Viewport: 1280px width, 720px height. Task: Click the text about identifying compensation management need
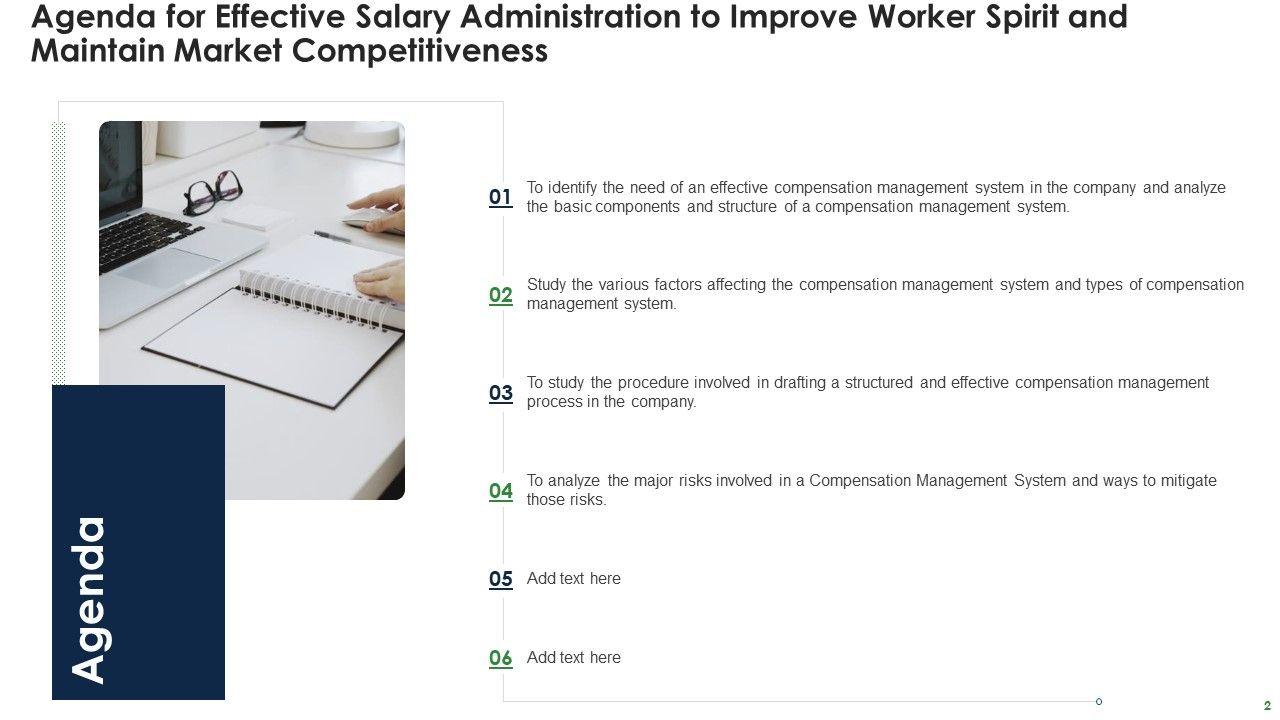click(875, 197)
